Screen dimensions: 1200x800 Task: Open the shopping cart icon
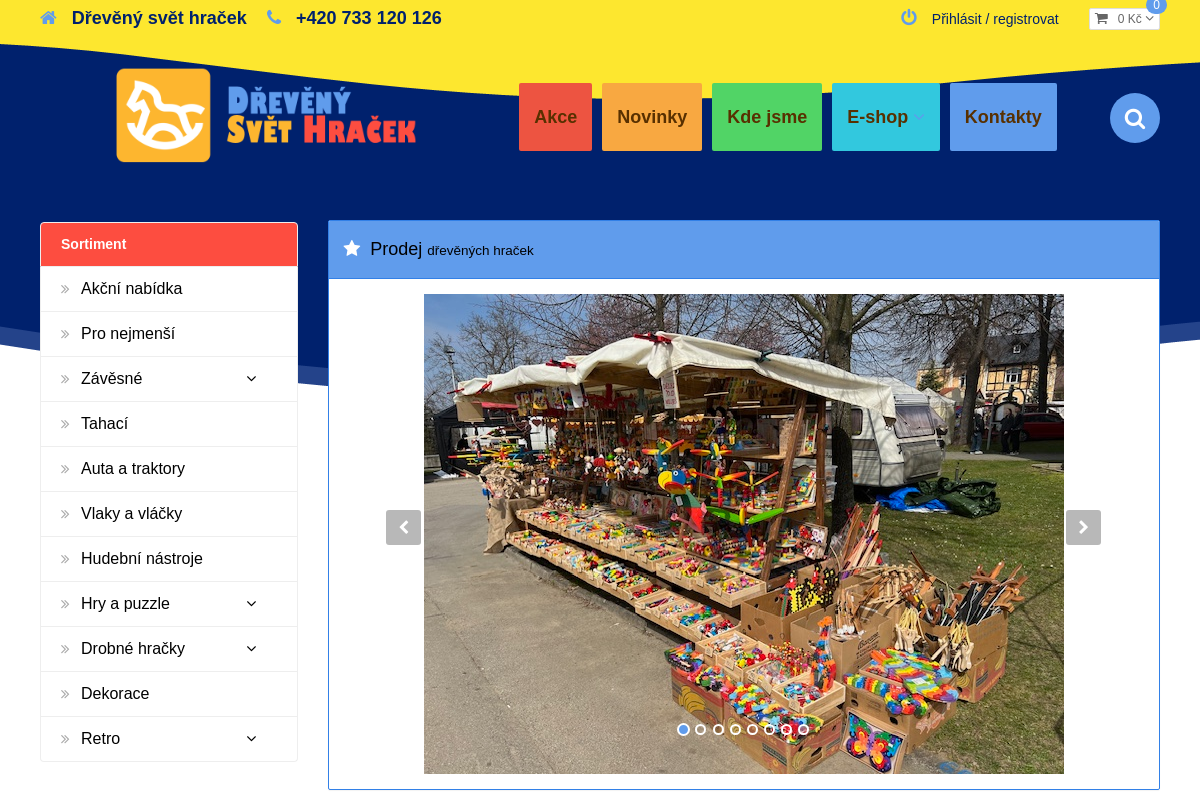(1101, 19)
